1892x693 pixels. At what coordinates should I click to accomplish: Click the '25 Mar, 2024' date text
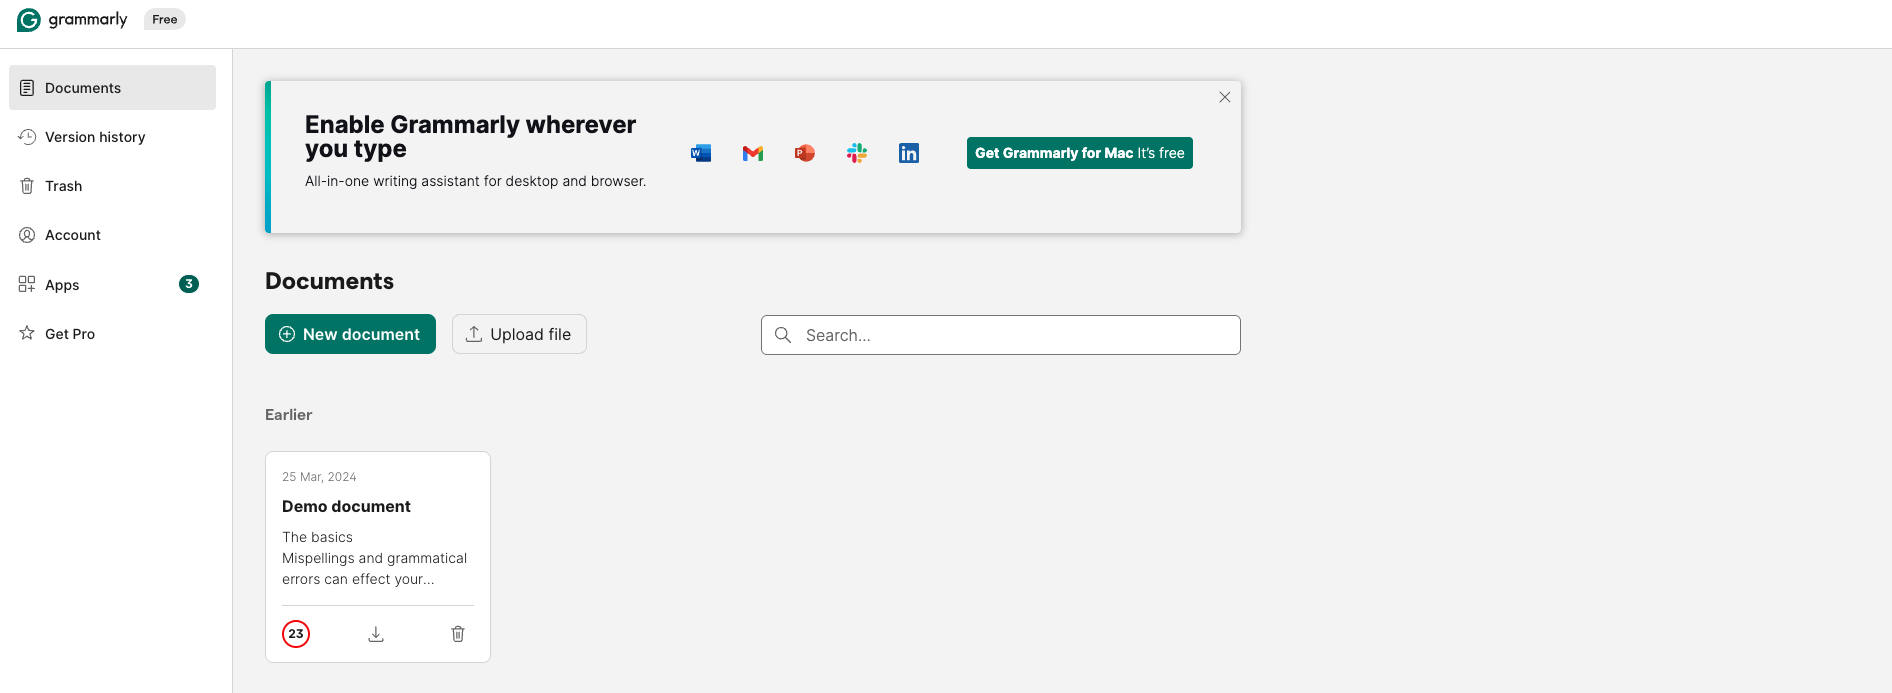[x=319, y=477]
